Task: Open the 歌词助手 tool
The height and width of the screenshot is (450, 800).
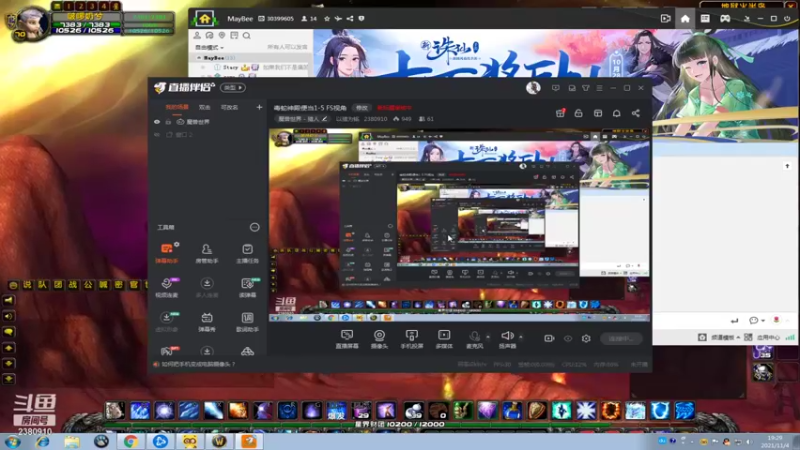Action: [x=247, y=321]
